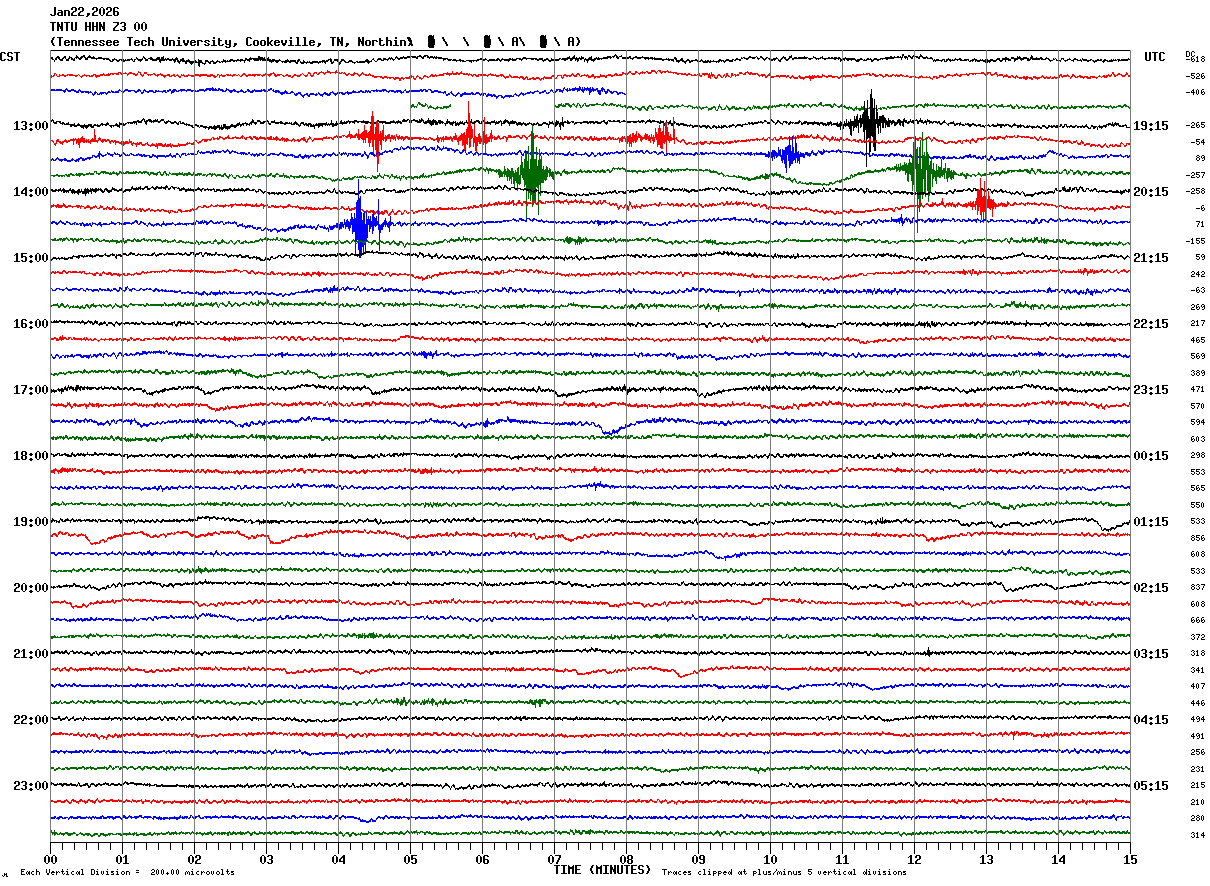The height and width of the screenshot is (886, 1210).
Task: Click the 12 minute tick label
Action: pos(914,859)
